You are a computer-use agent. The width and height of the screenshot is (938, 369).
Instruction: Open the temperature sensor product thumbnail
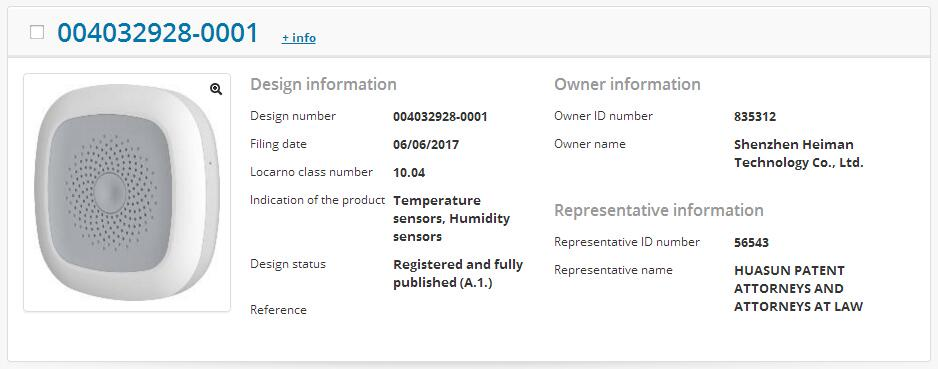[x=127, y=192]
